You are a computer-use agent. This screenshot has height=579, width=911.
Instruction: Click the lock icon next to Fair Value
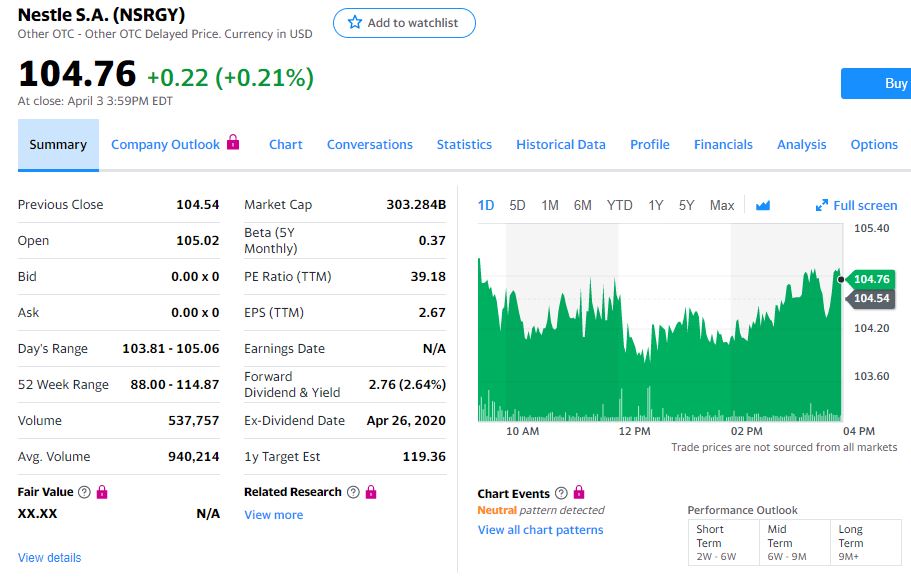102,492
